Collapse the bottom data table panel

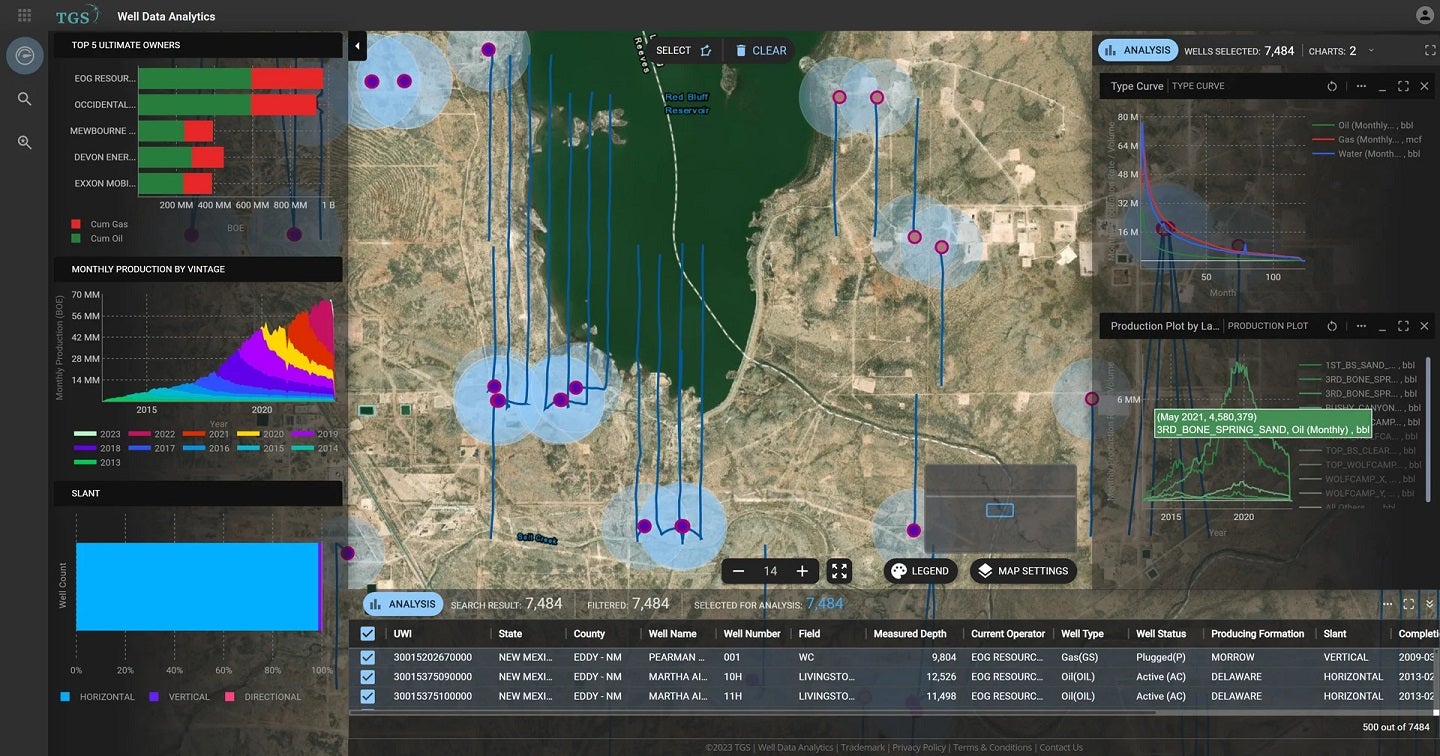1430,604
